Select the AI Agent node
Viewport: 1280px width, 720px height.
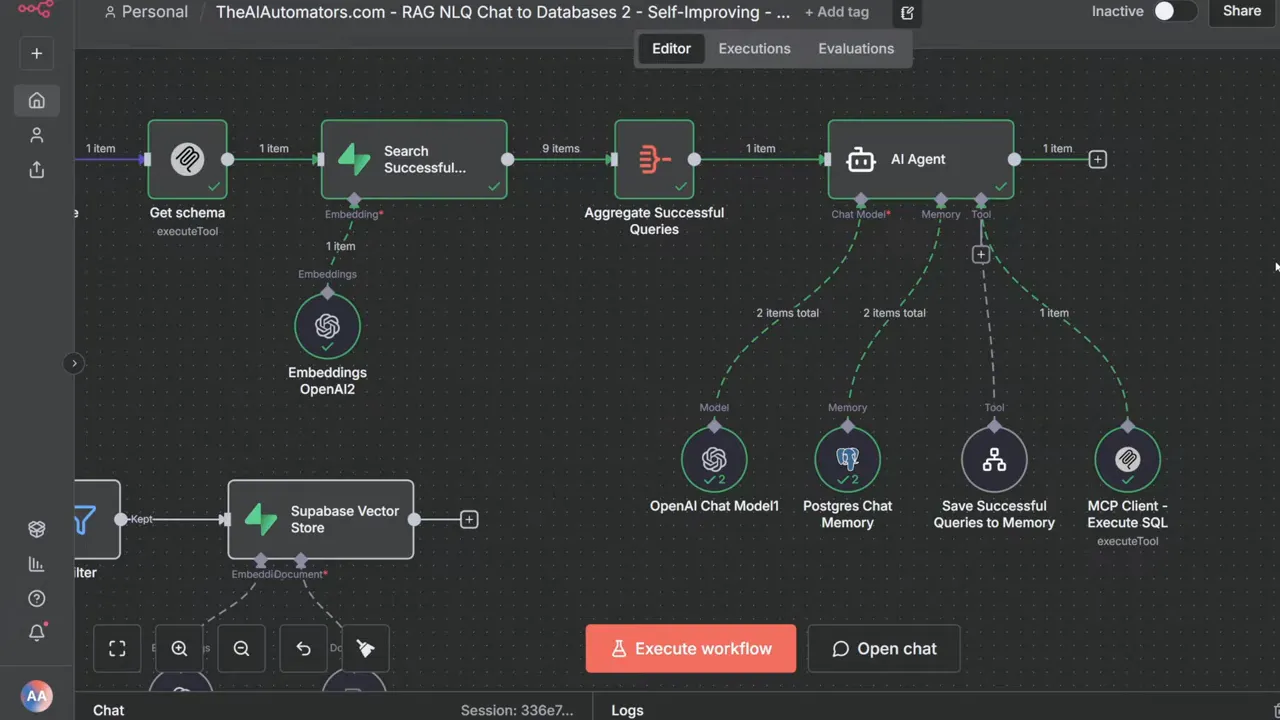point(918,159)
